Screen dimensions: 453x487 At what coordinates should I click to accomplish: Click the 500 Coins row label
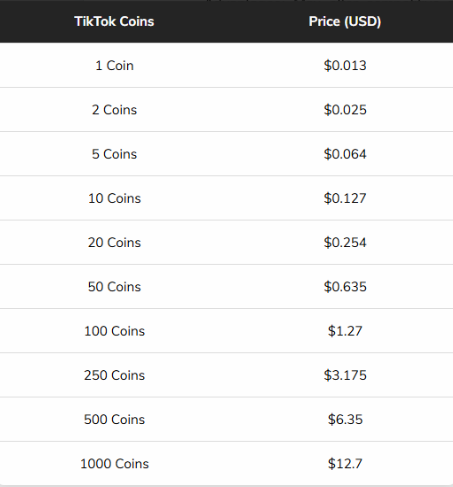(x=114, y=419)
